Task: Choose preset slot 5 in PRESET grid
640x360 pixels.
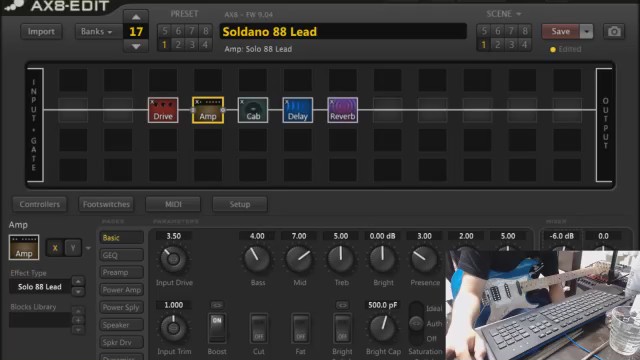Action: [x=164, y=31]
